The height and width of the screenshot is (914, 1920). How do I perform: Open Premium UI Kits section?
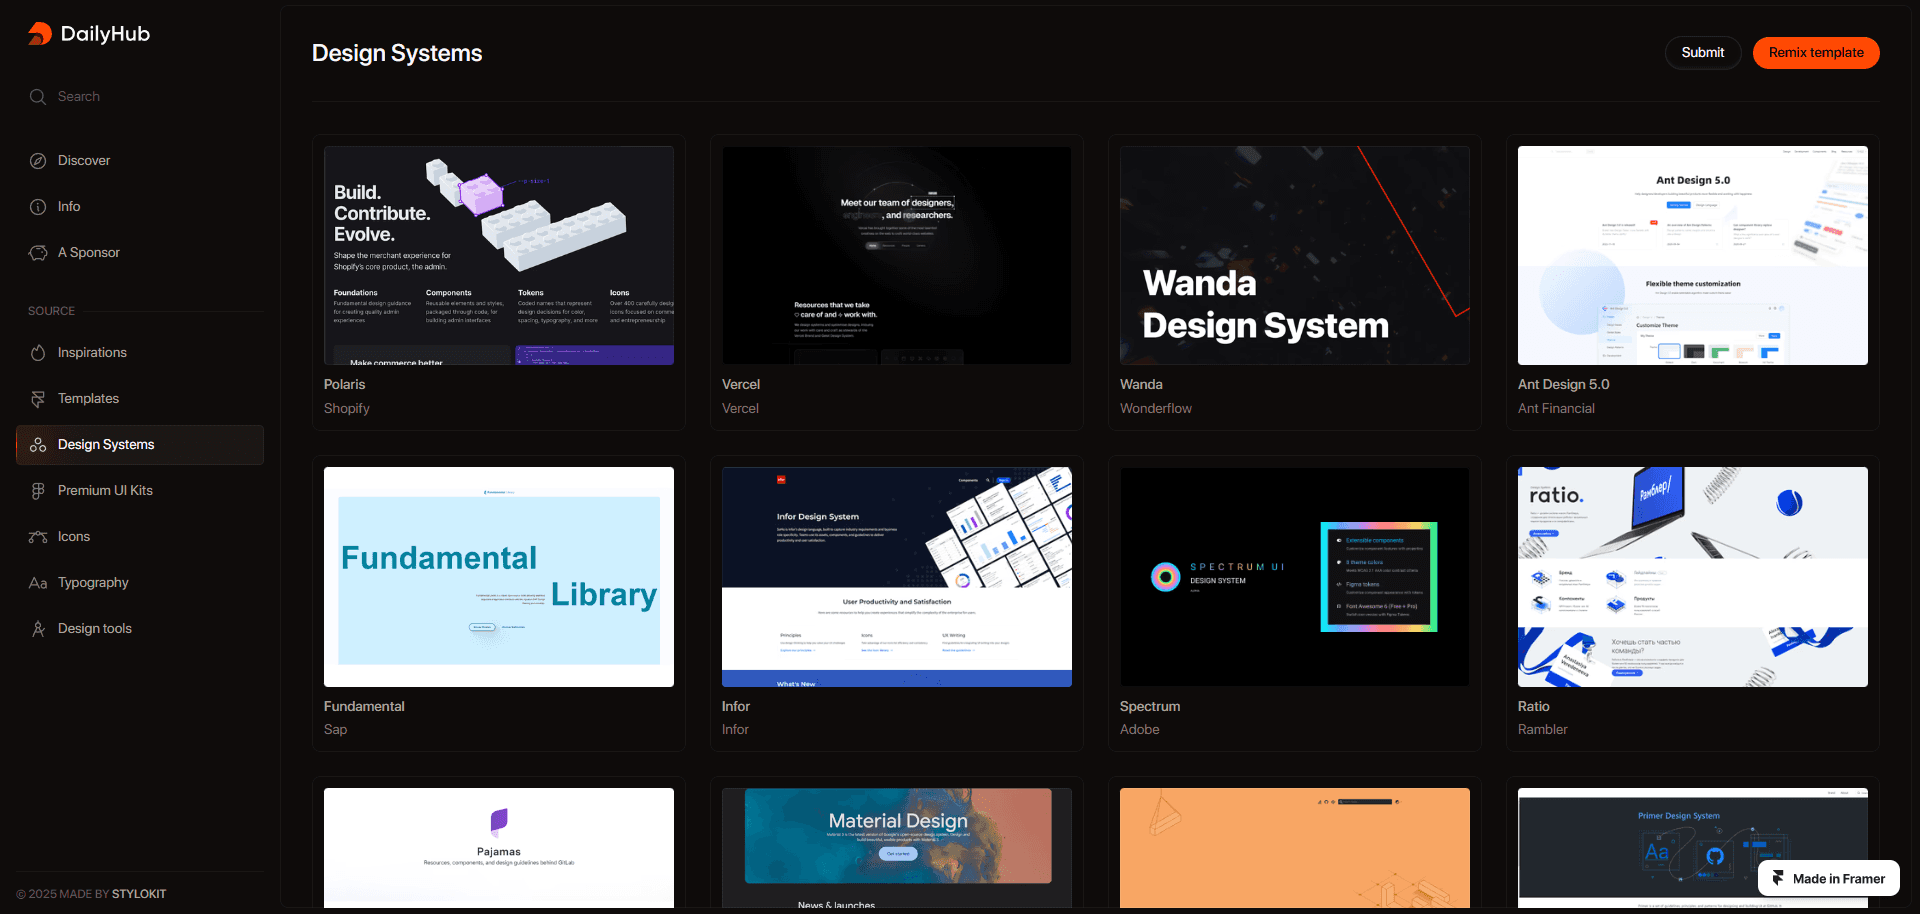click(x=105, y=491)
